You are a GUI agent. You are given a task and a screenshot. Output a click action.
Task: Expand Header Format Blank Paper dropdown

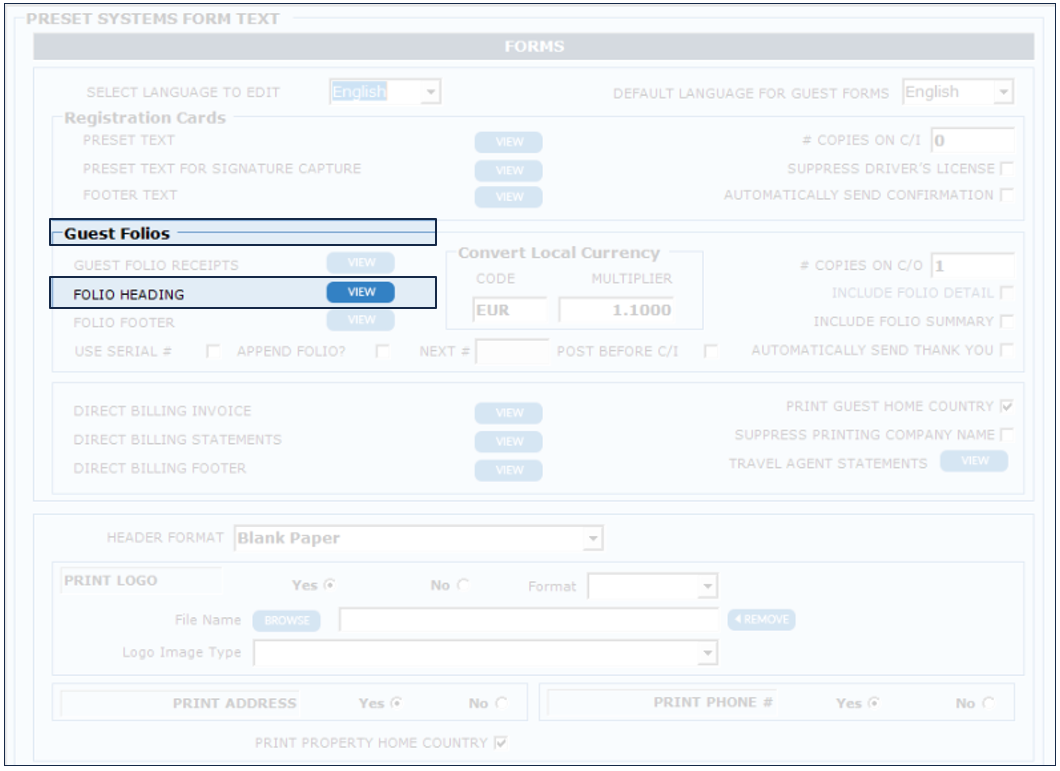click(594, 539)
